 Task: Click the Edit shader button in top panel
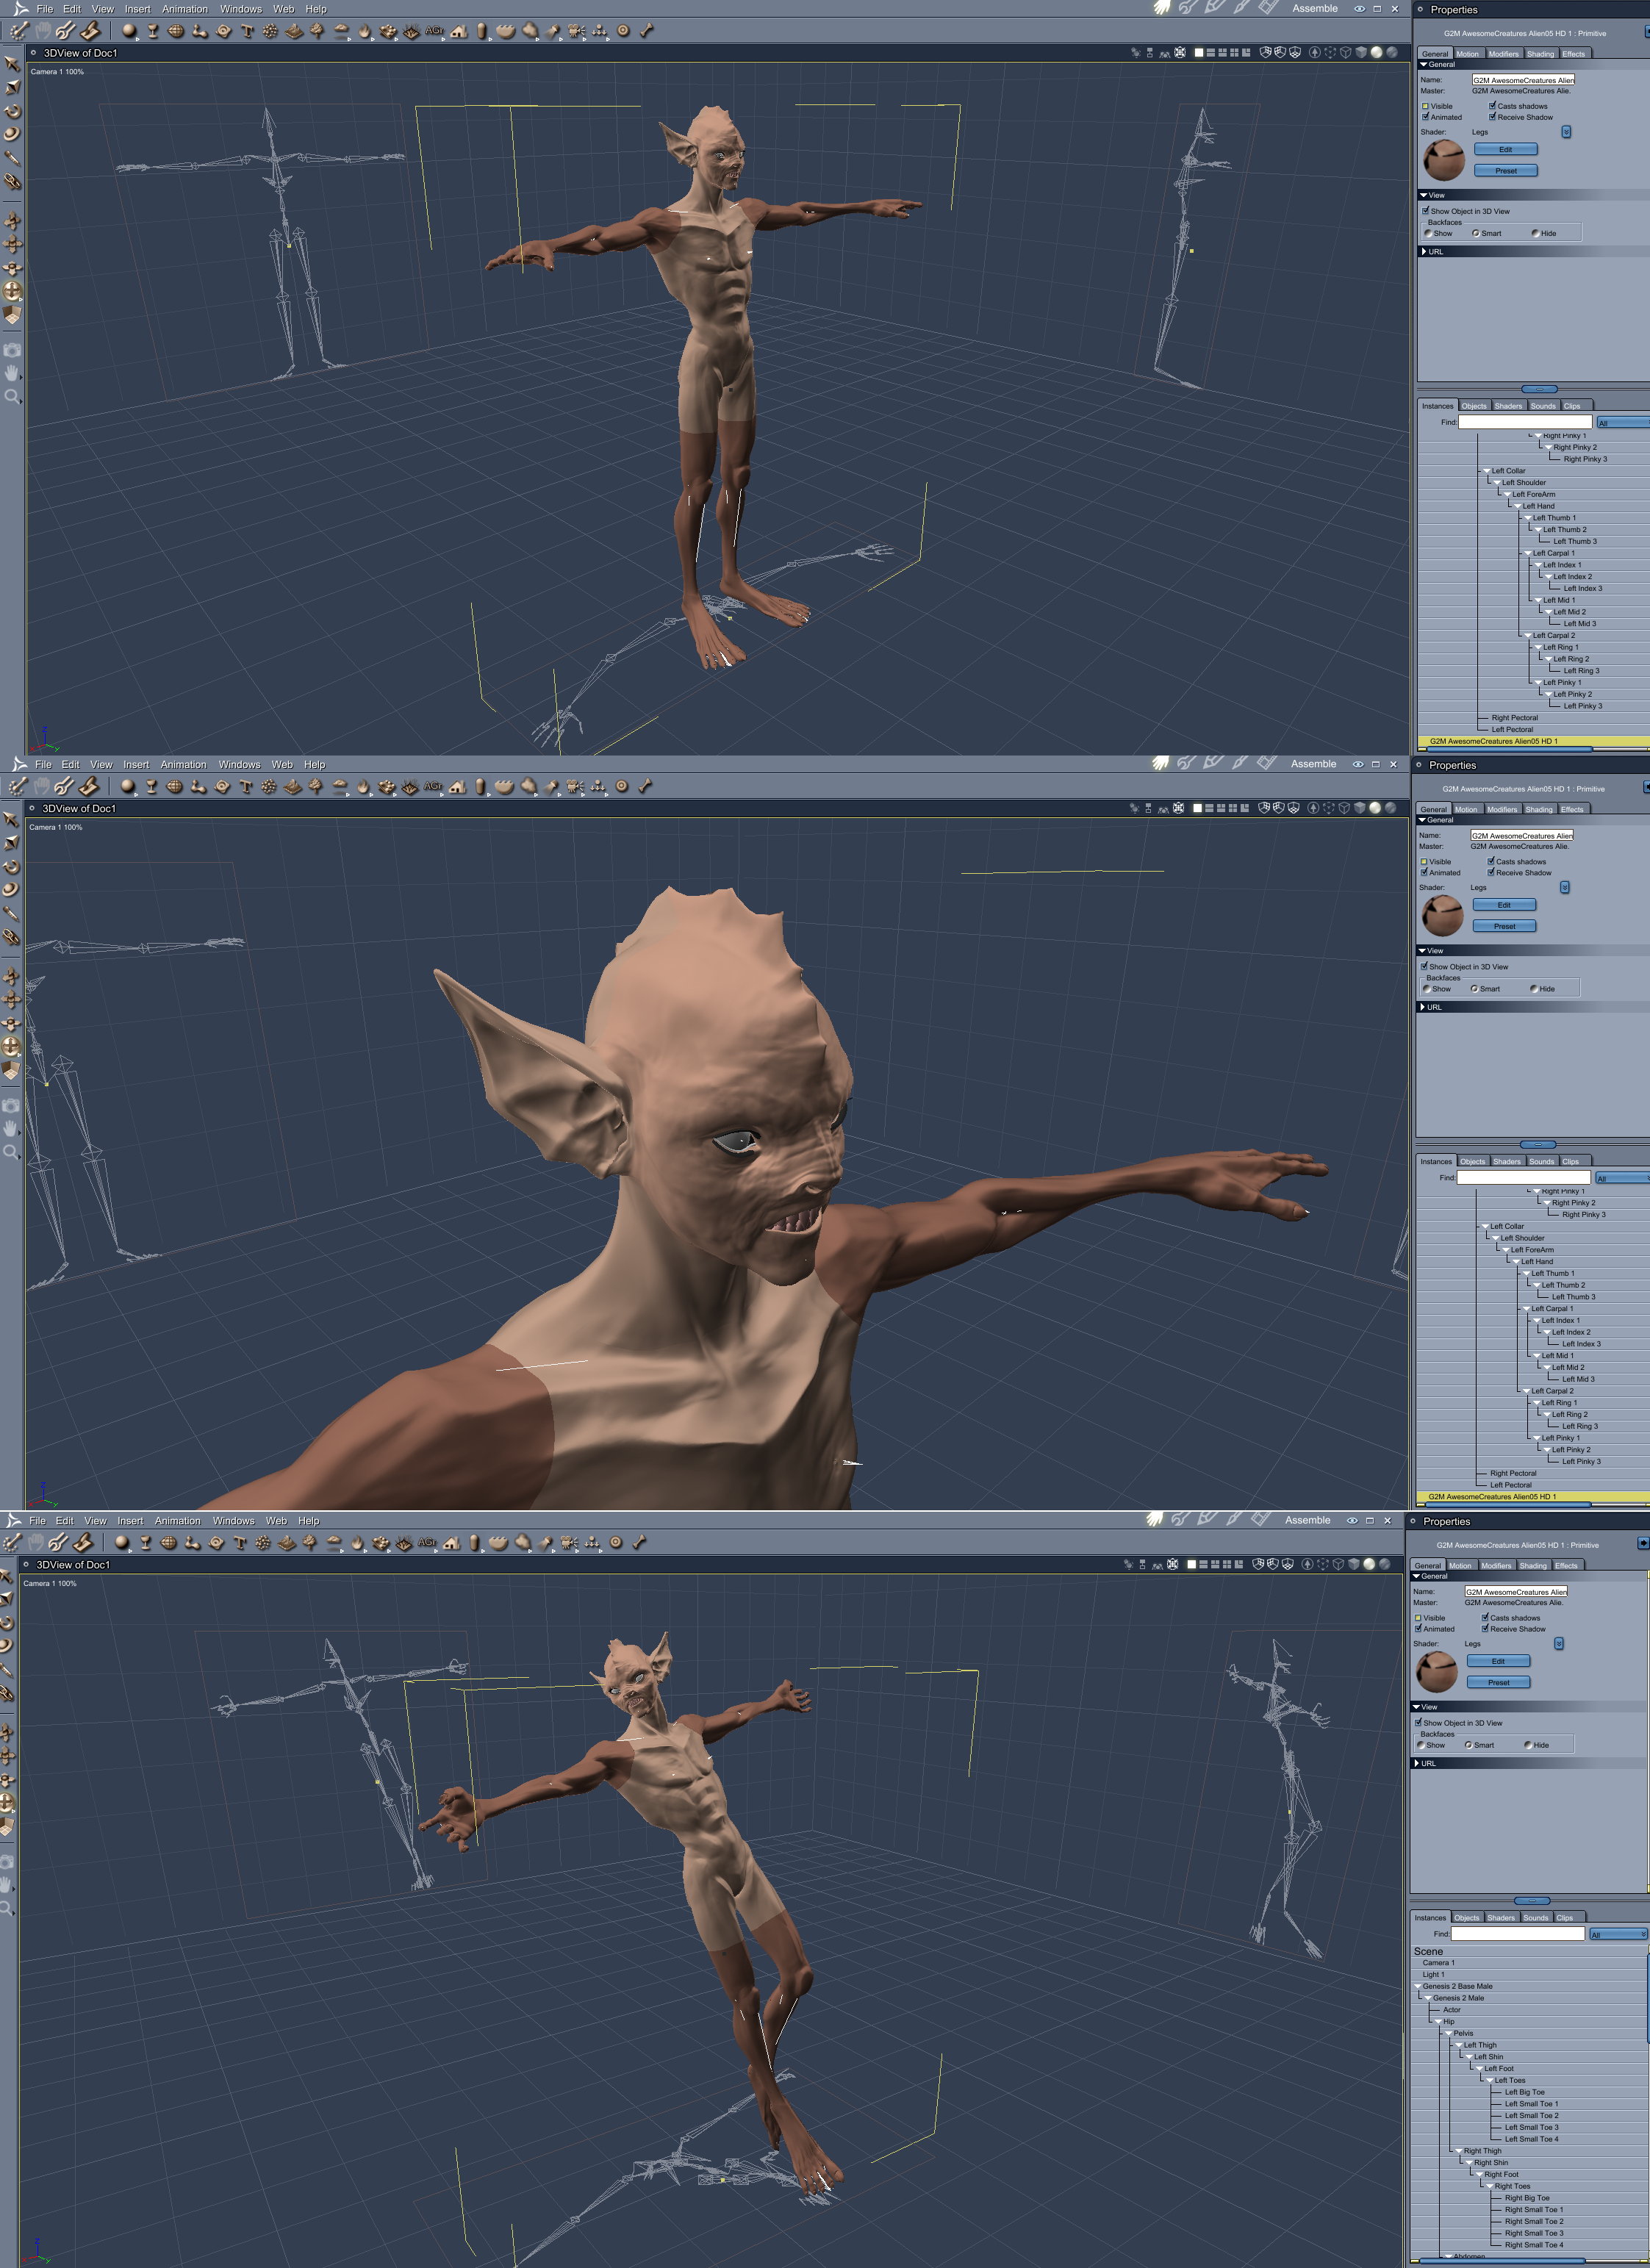1505,149
